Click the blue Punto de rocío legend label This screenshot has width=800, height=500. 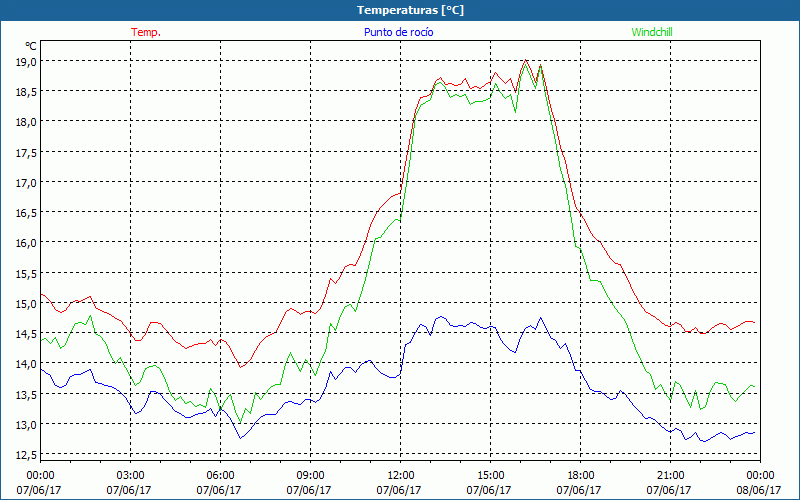(398, 32)
